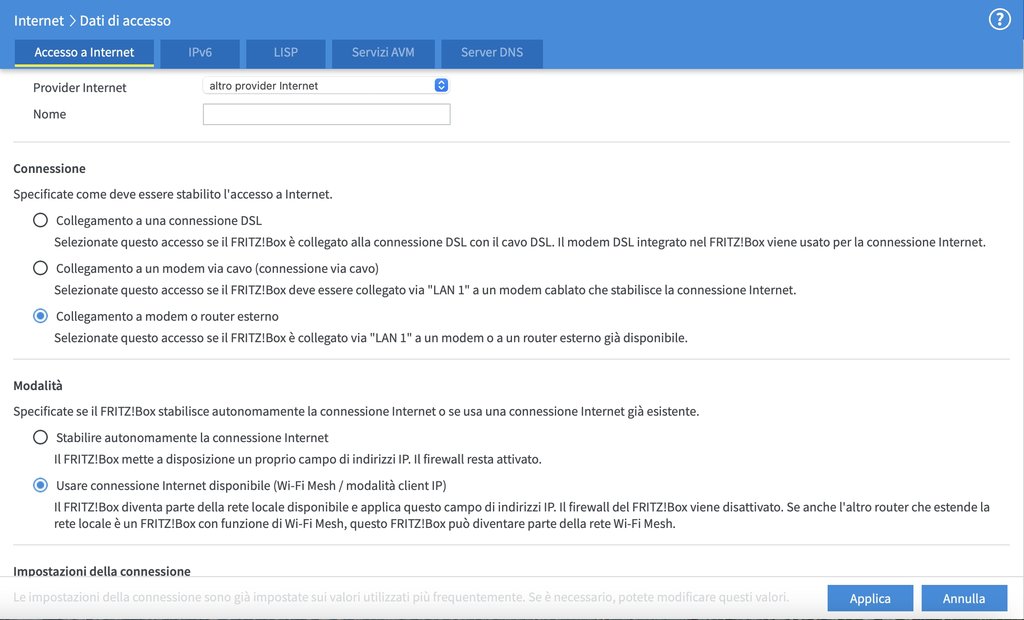Screen dimensions: 1024x620
Task: Click text 'Specificate come deve essere stabilito l'accesso a Internet.'
Action: click(x=173, y=194)
